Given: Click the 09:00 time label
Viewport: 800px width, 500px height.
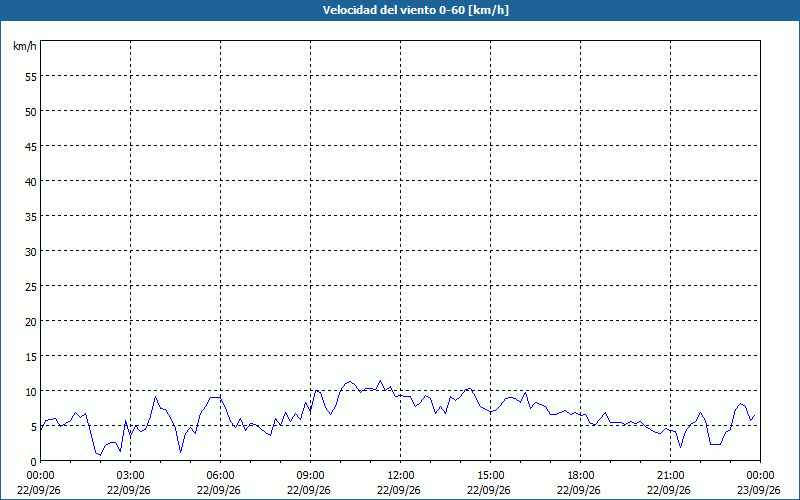Looking at the screenshot, I should pos(310,476).
